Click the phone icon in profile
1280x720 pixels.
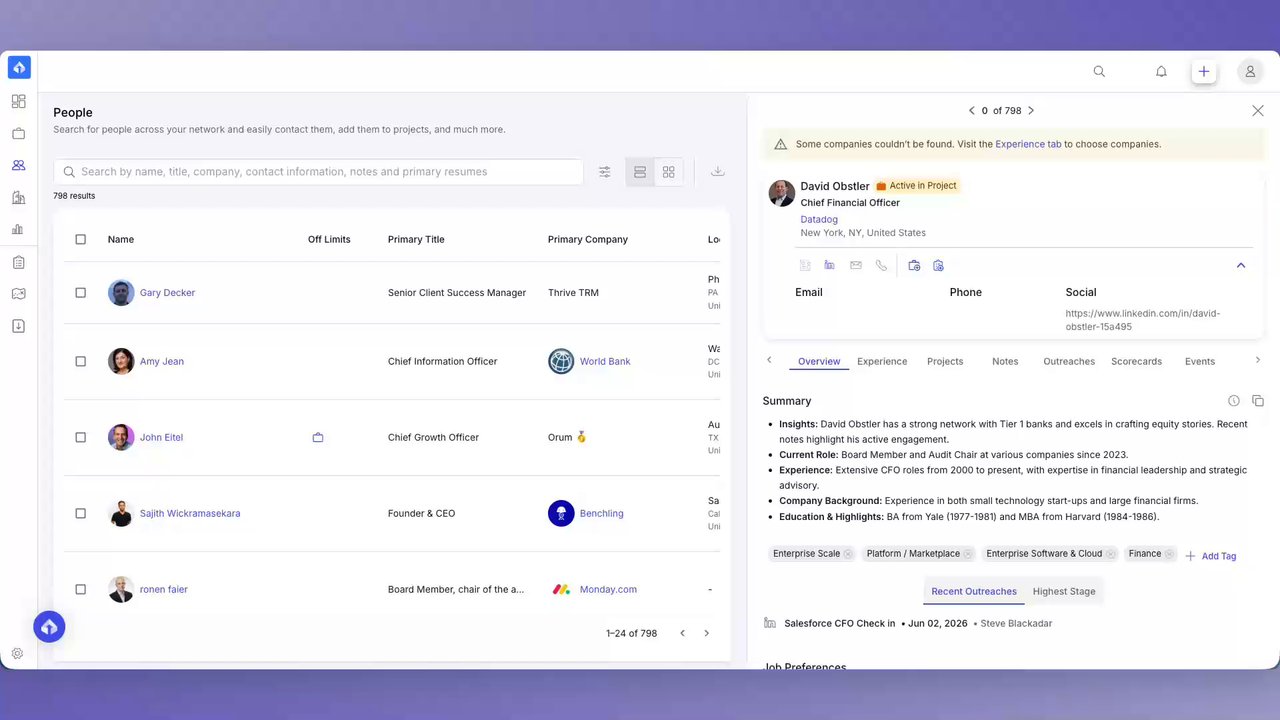881,265
